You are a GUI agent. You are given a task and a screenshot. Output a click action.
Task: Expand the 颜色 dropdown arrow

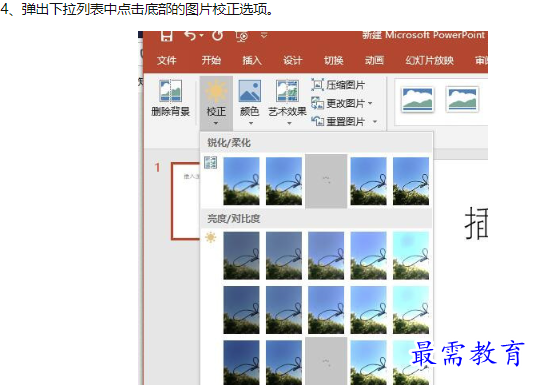(251, 123)
